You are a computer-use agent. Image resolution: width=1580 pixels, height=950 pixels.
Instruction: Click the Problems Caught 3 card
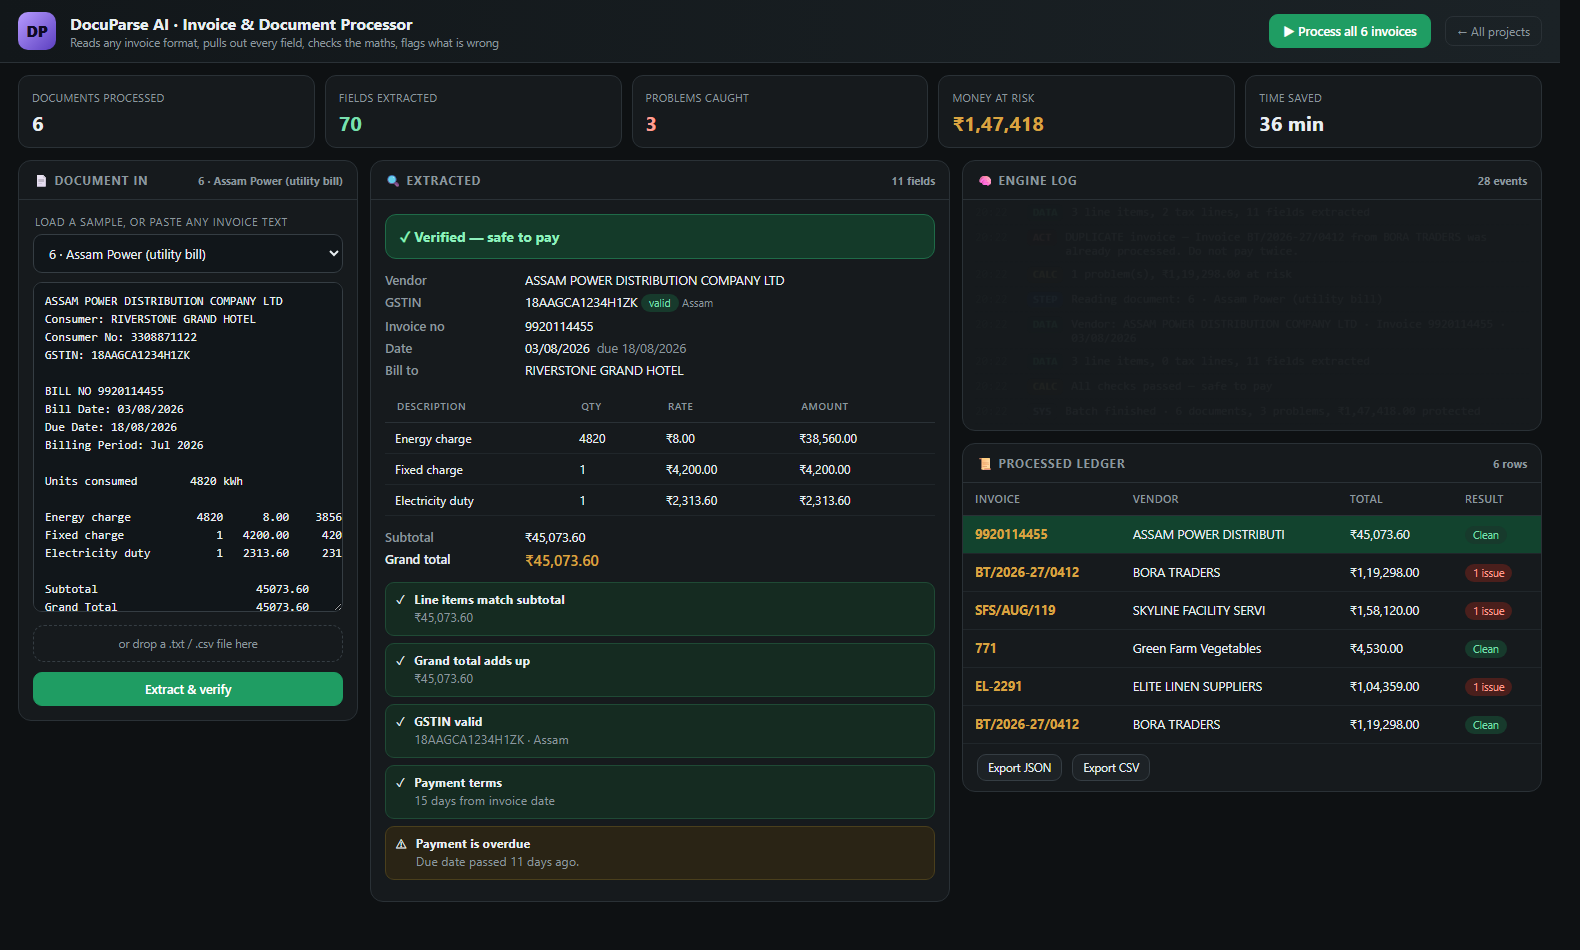[x=780, y=111]
